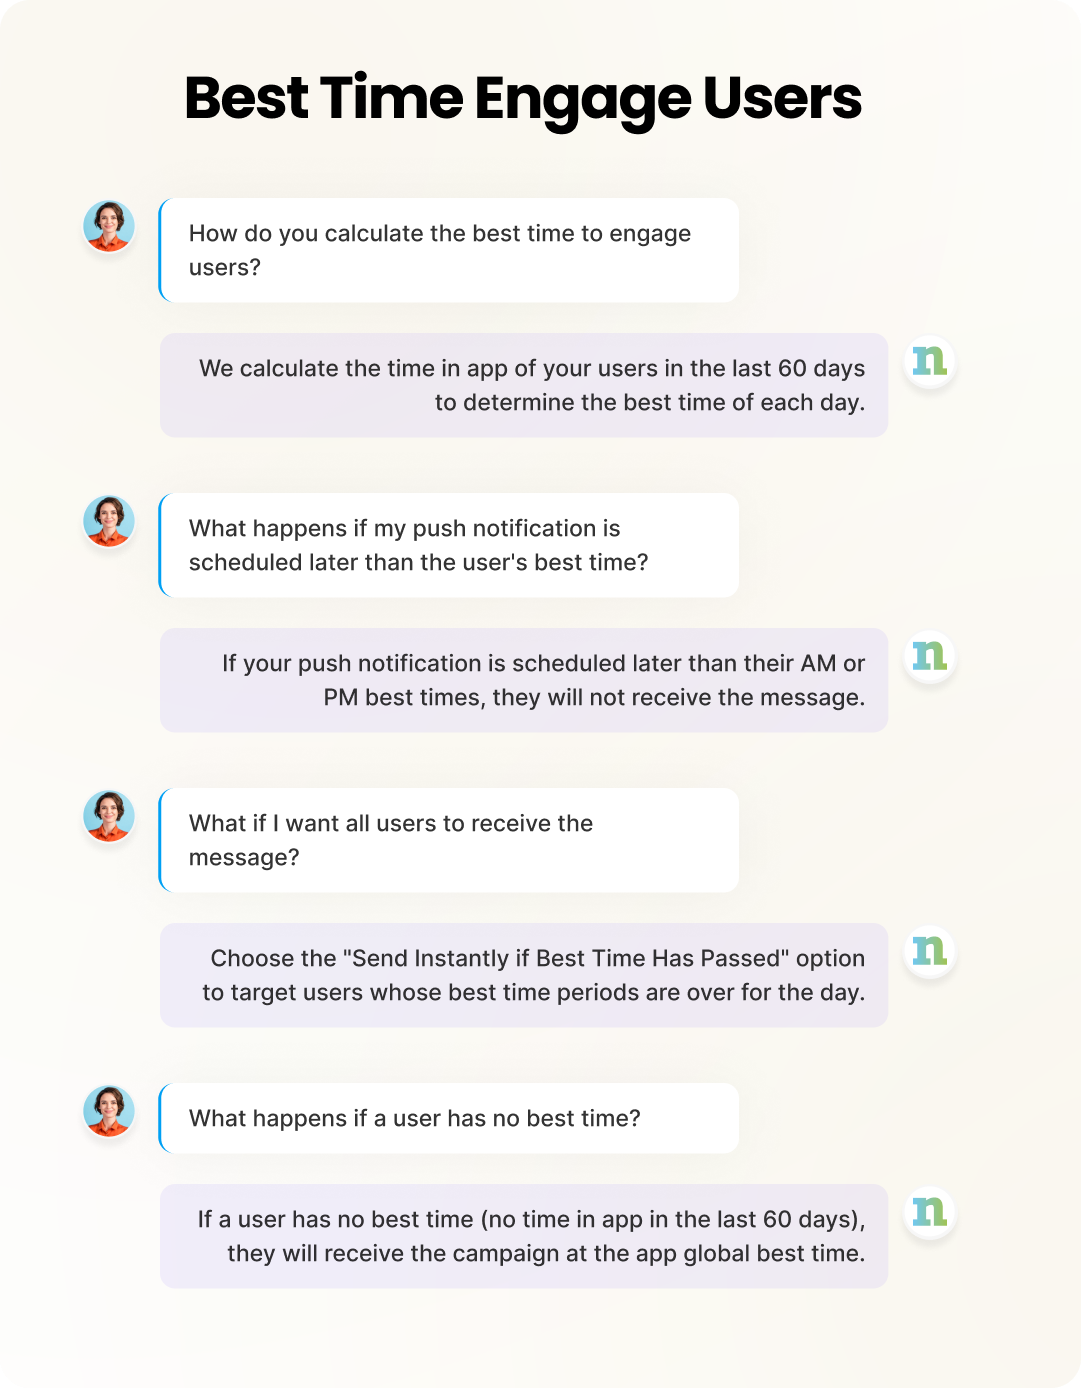
Task: Select the 'We calculate the time in app' reply
Action: (x=523, y=385)
